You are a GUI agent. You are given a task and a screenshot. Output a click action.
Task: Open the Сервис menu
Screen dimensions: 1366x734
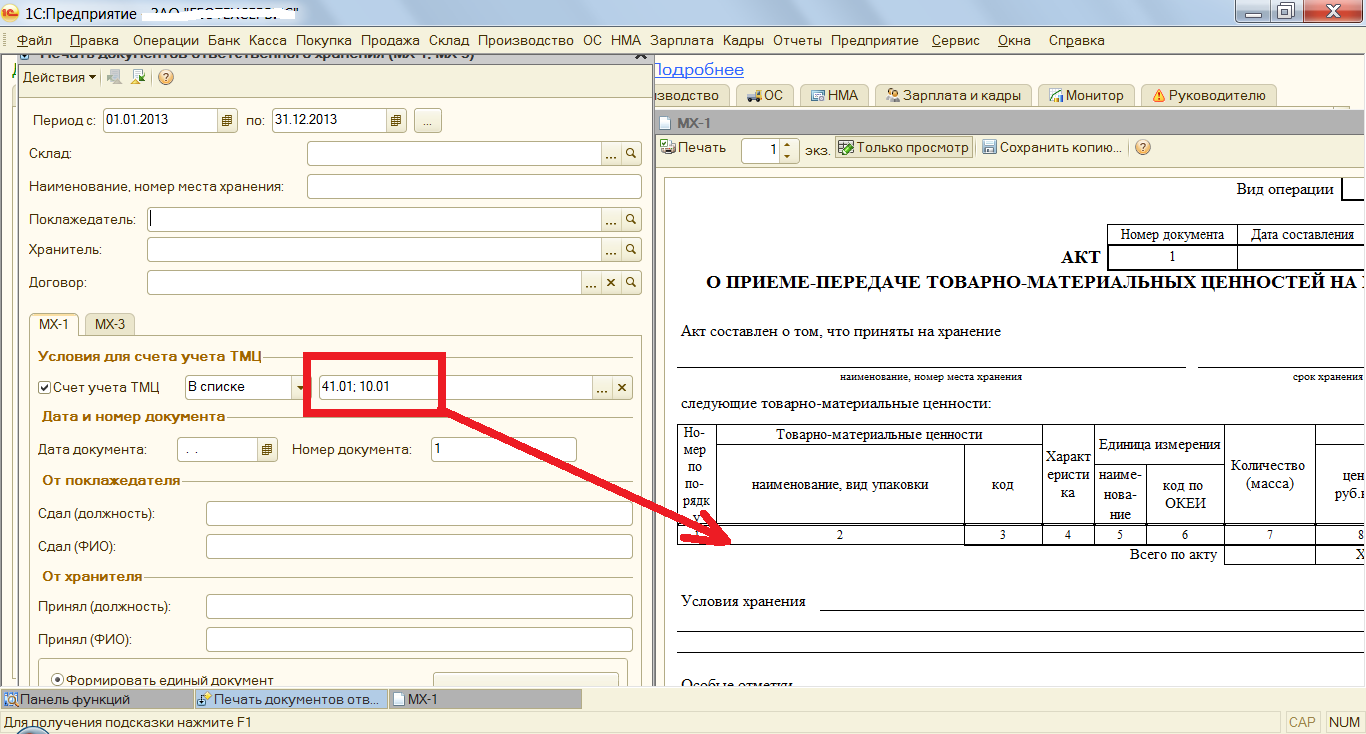pyautogui.click(x=956, y=41)
